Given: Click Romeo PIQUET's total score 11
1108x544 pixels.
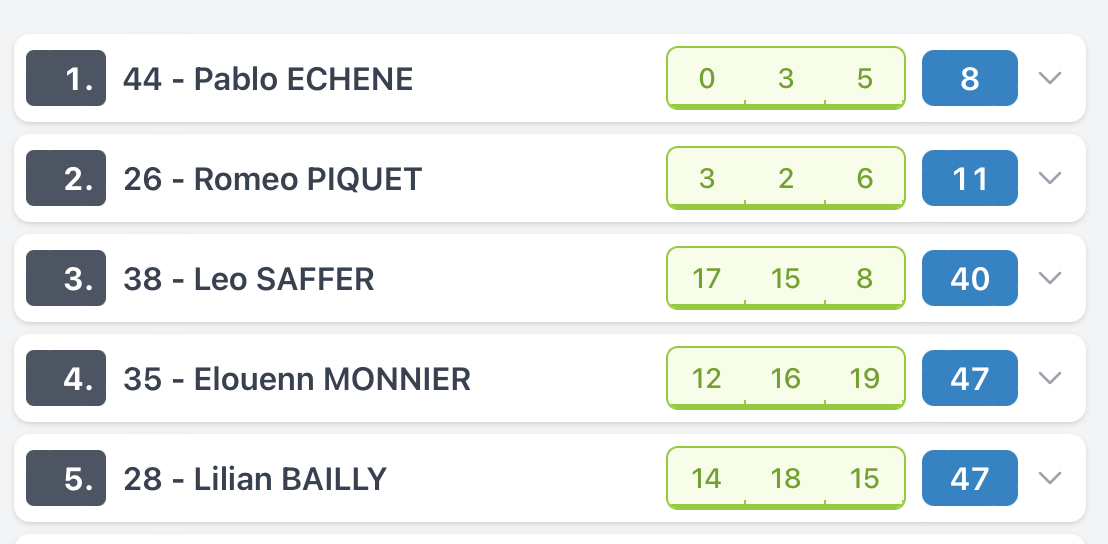Looking at the screenshot, I should click(x=970, y=178).
